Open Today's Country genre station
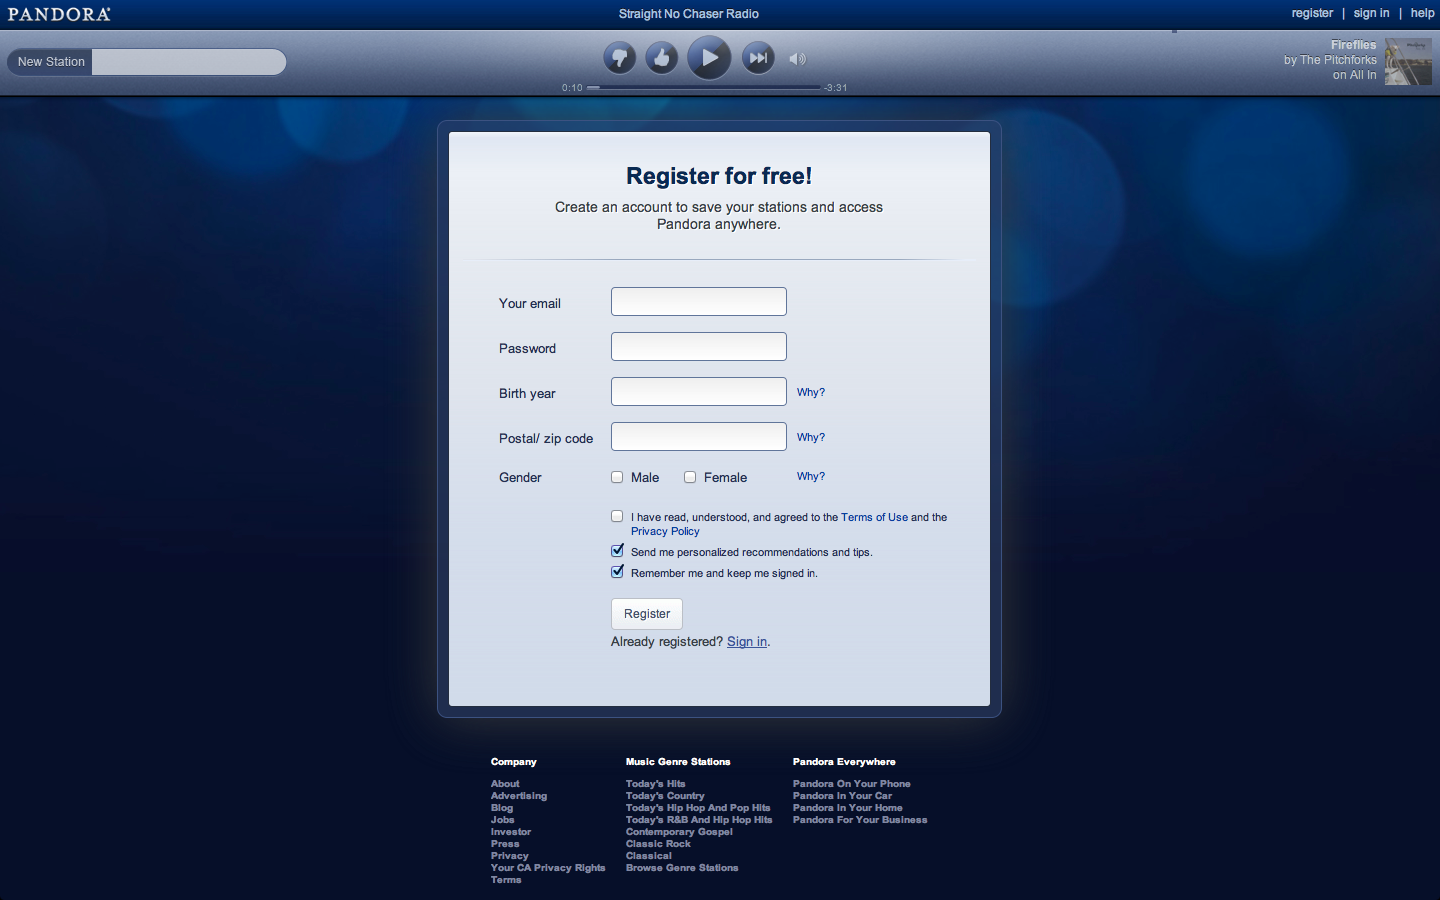 click(665, 796)
